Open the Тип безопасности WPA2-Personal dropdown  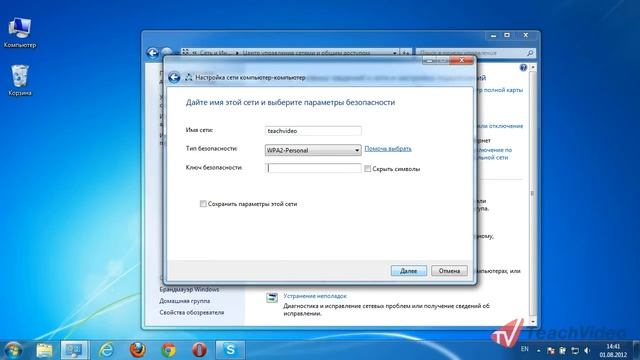(x=313, y=150)
